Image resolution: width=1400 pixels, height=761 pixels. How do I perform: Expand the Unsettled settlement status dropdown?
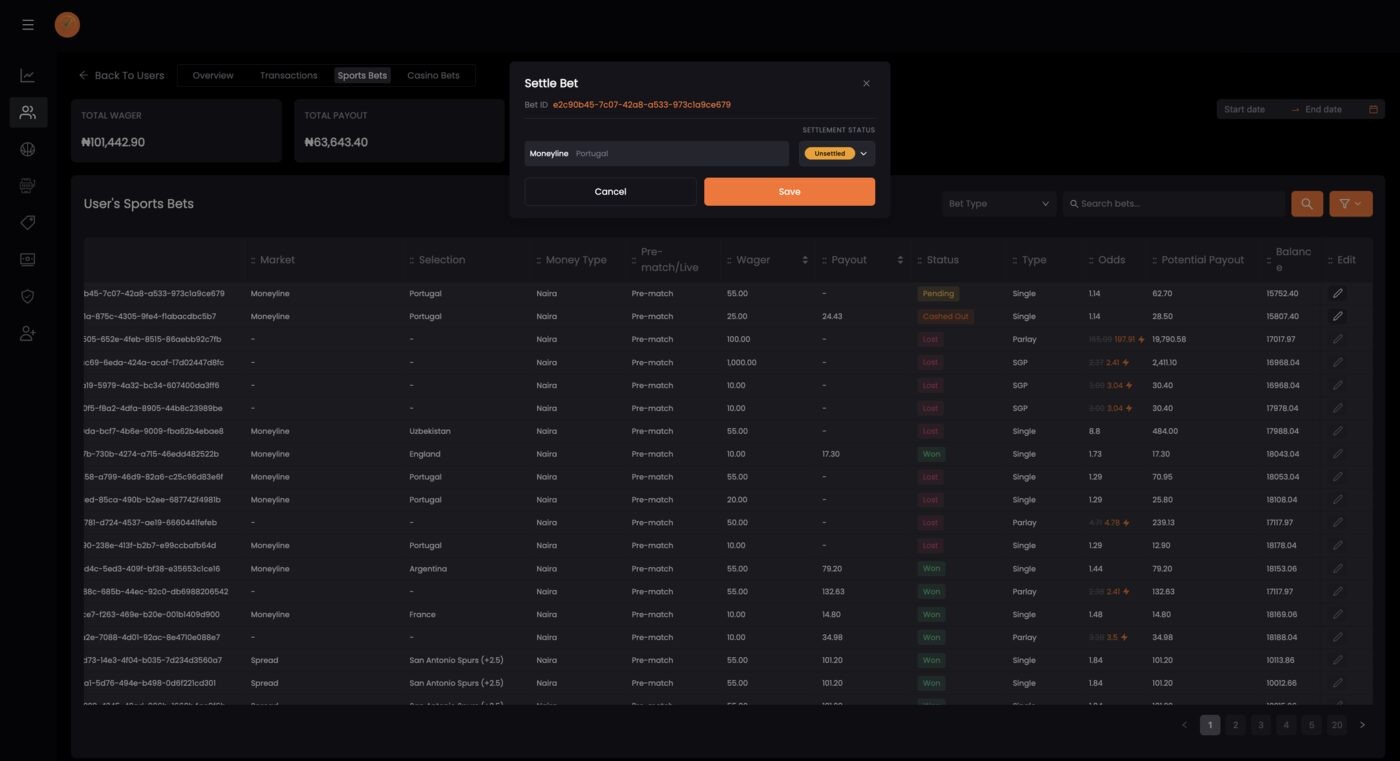point(837,154)
